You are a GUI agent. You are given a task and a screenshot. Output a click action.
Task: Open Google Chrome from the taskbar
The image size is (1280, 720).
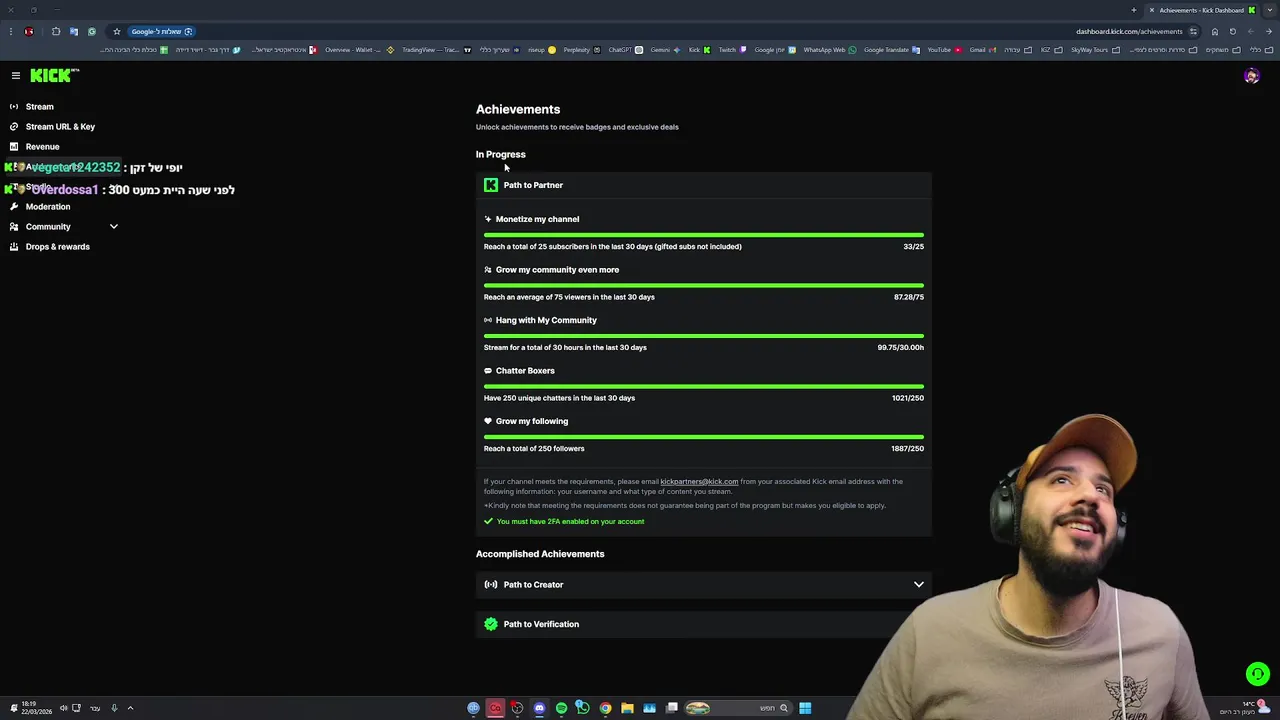(x=605, y=708)
